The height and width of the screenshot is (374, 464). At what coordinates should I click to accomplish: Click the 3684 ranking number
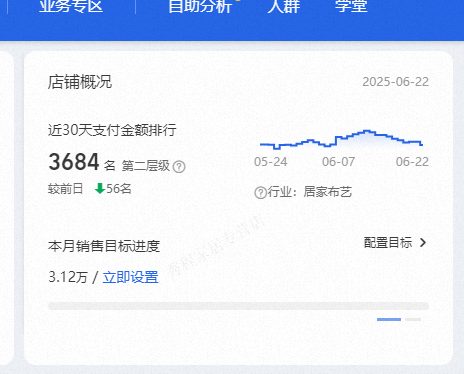tap(74, 162)
